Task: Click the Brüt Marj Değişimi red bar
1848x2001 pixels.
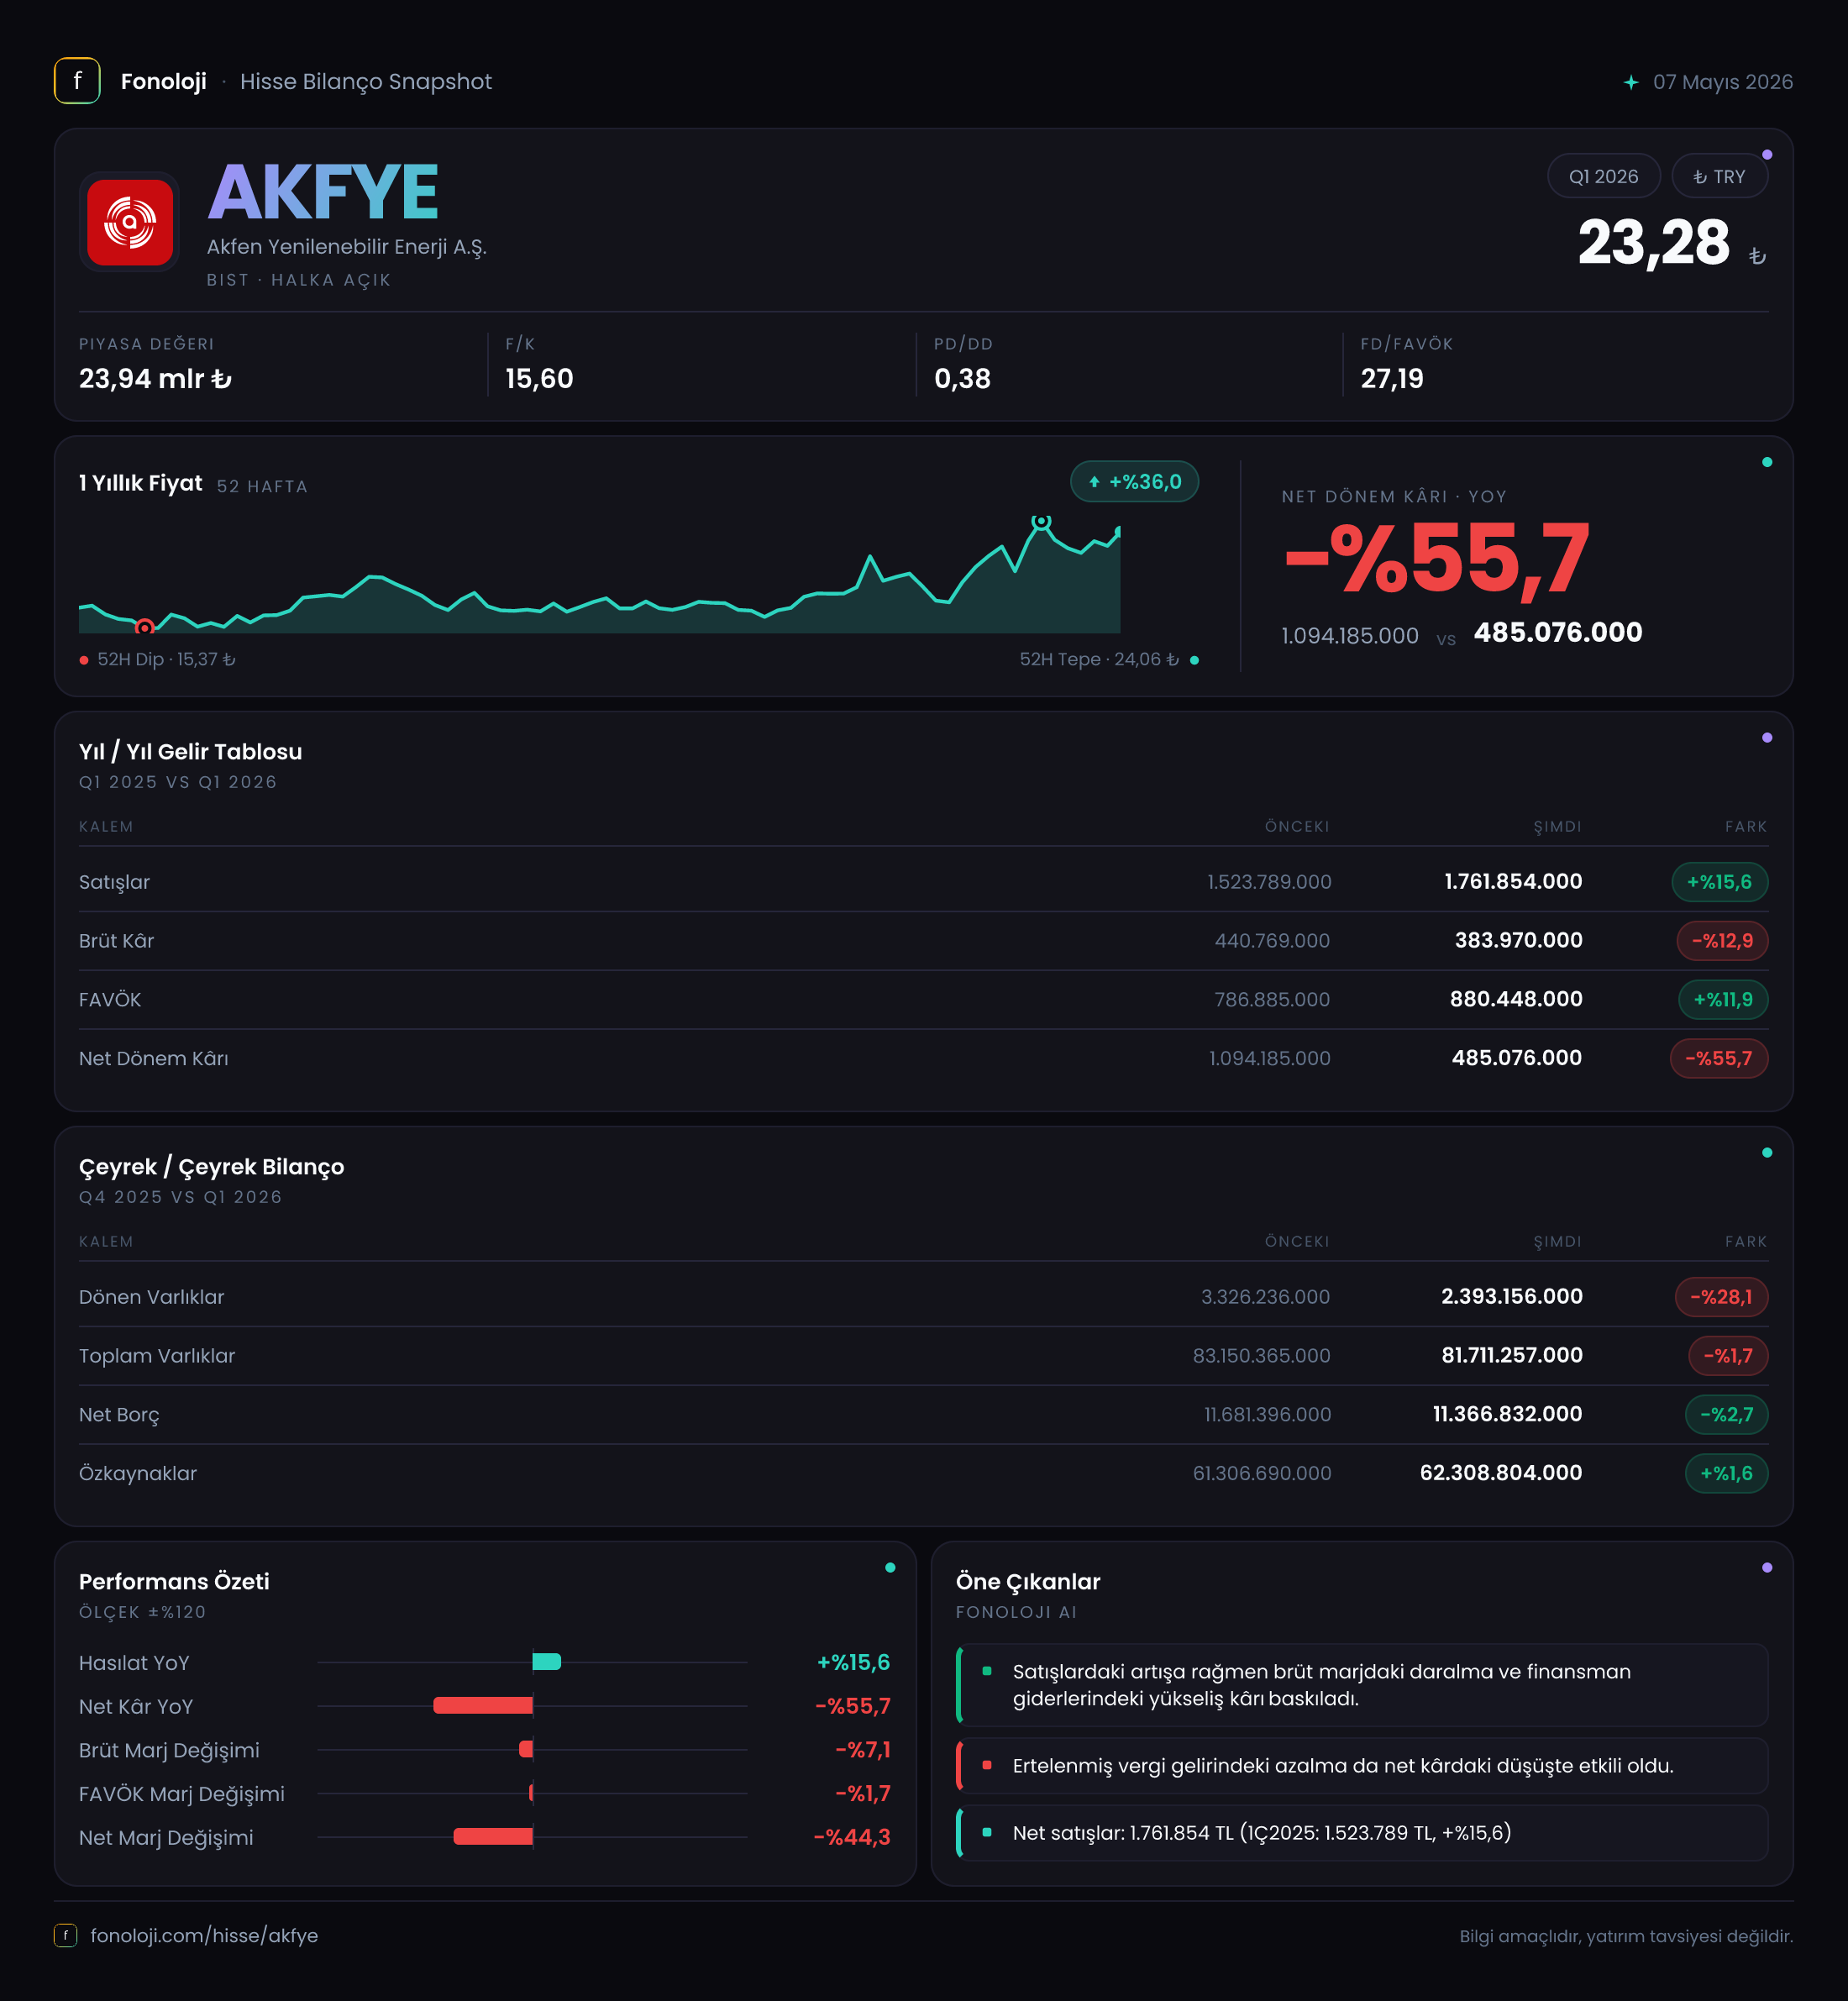Action: tap(526, 1749)
